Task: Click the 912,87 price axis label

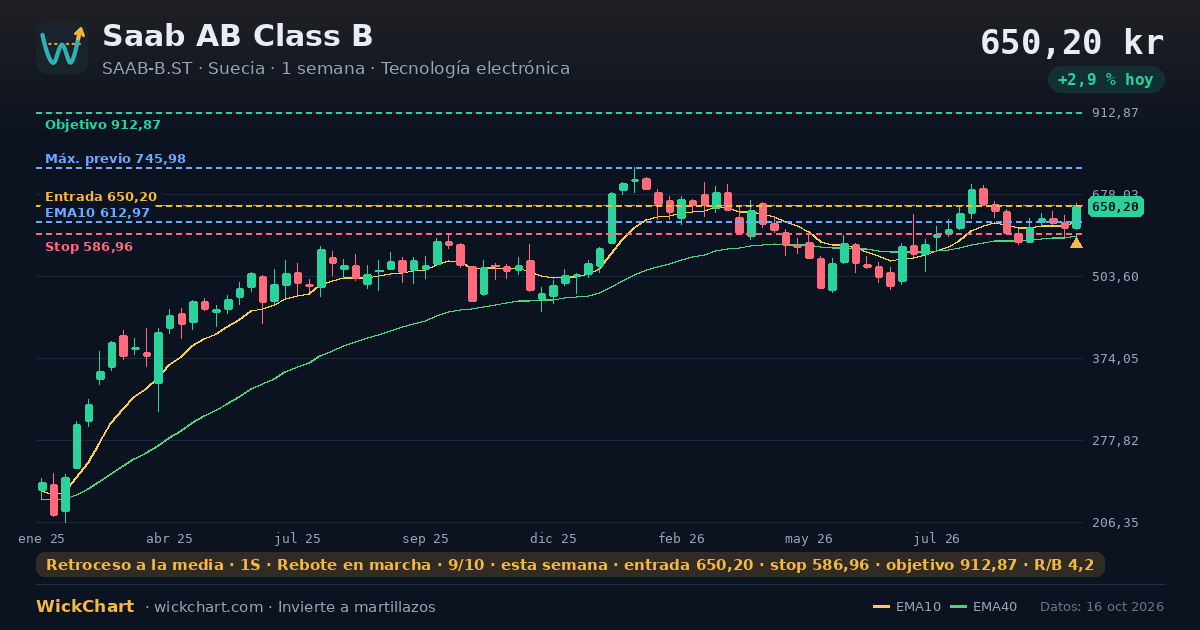Action: (1115, 113)
